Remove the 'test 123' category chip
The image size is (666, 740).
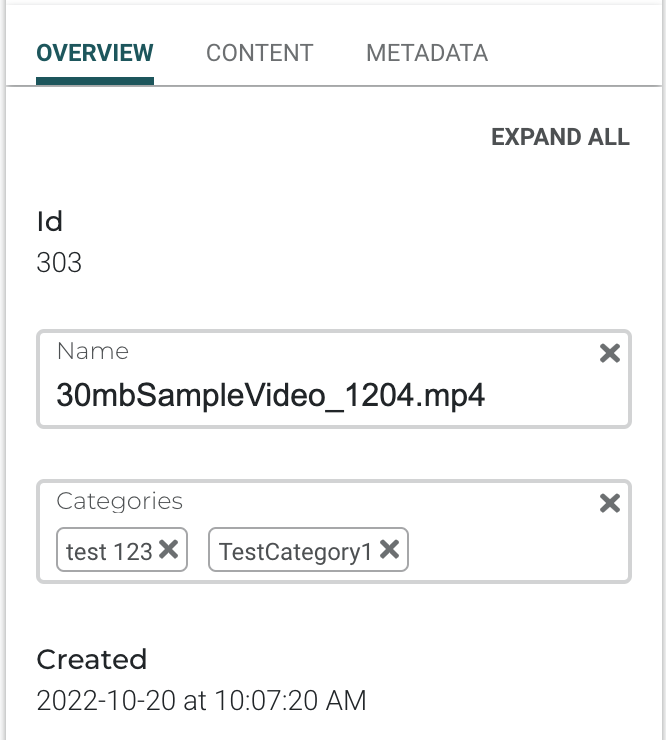click(x=169, y=549)
